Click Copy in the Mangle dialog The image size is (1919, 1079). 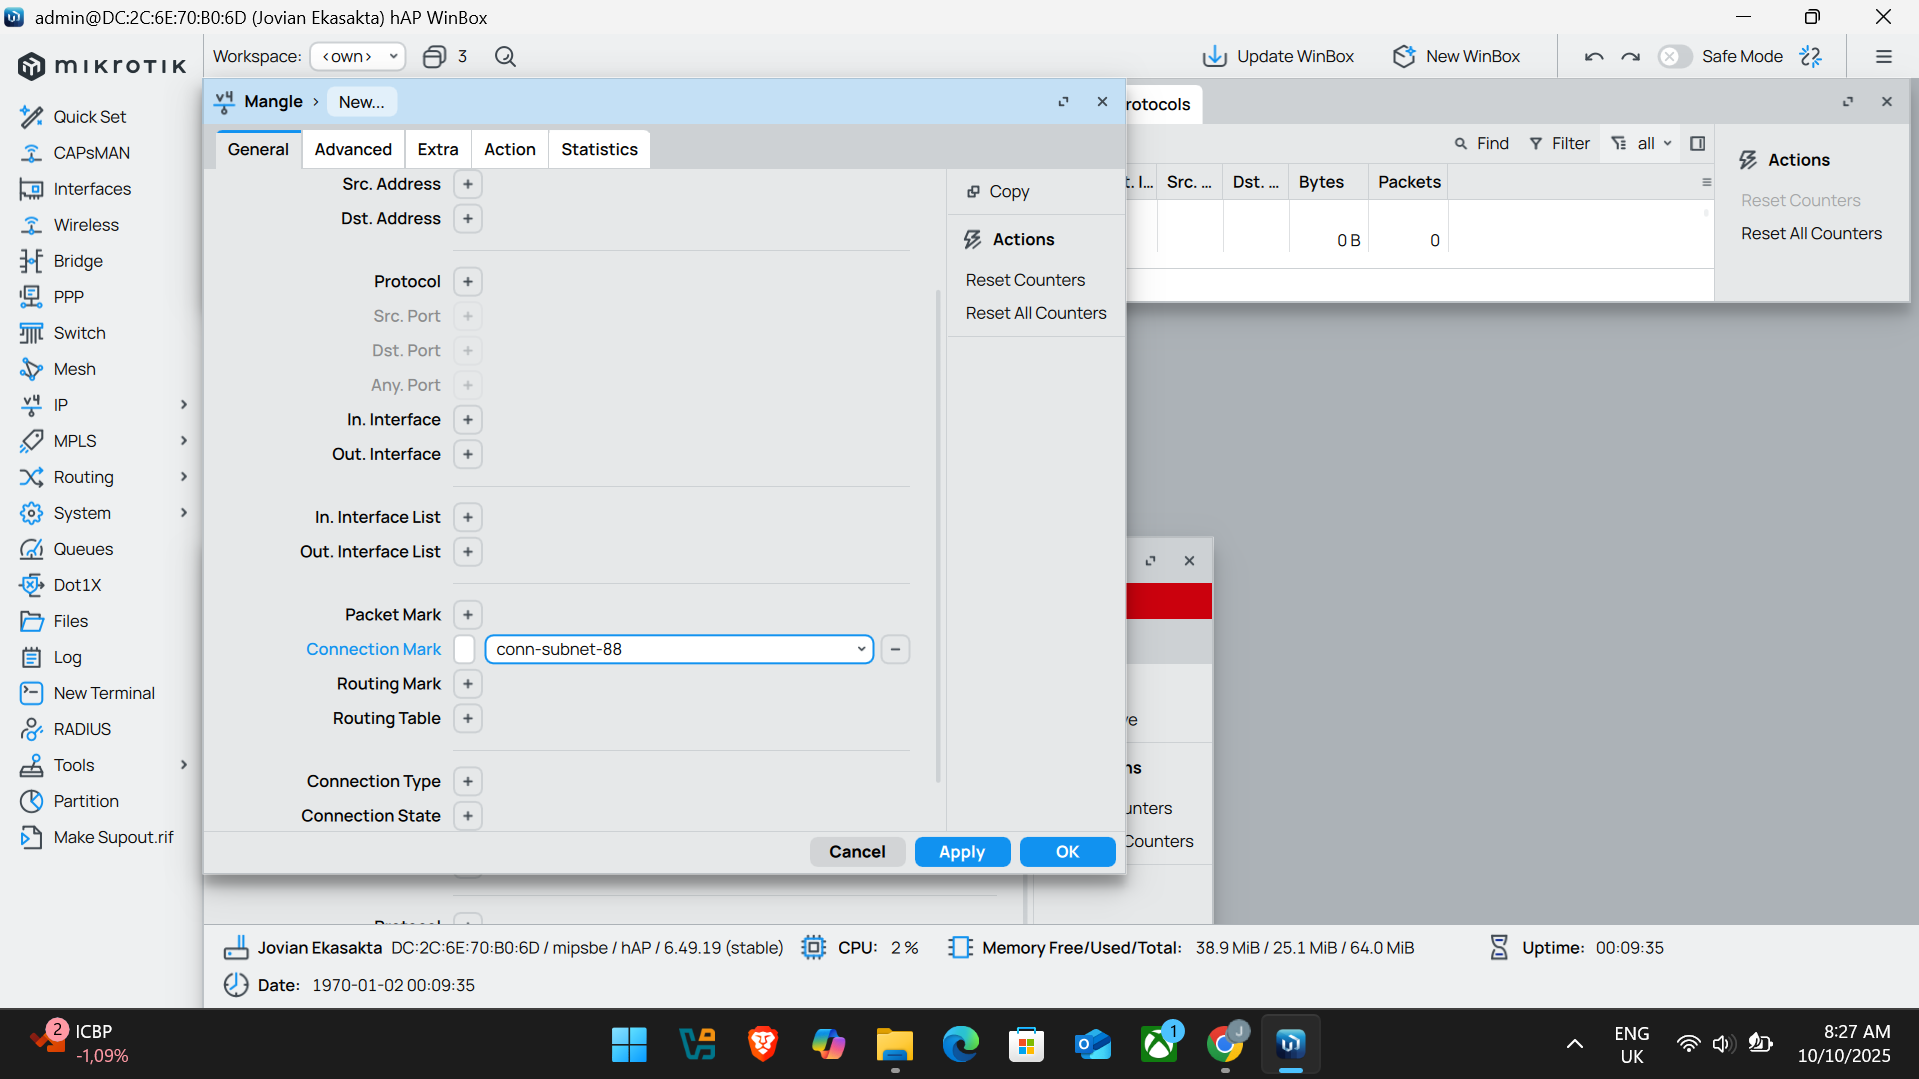pyautogui.click(x=997, y=191)
